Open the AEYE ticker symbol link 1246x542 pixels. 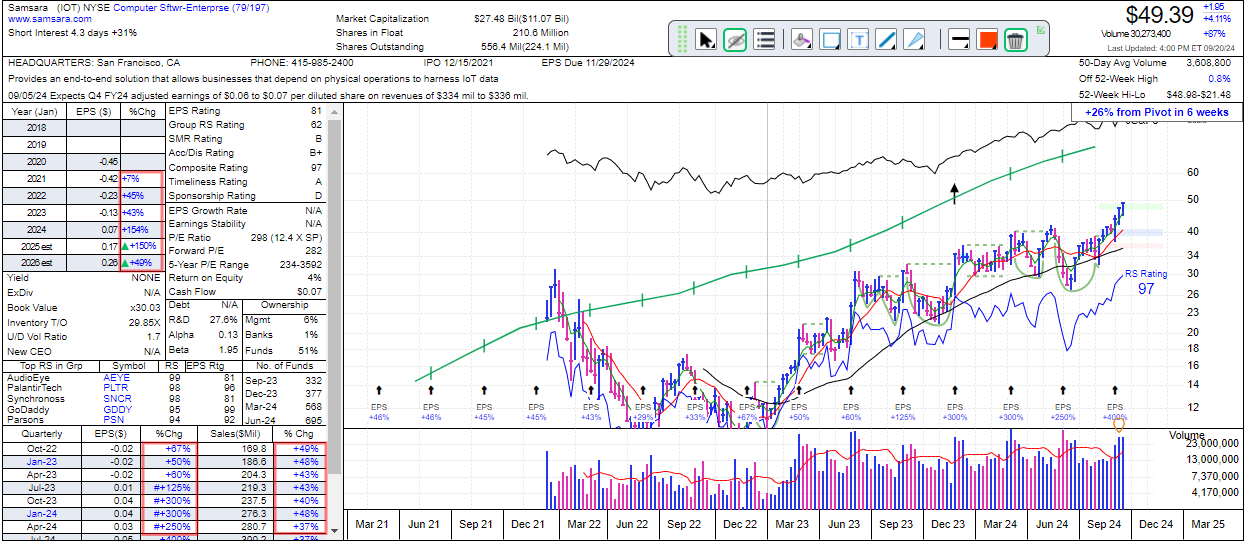tap(116, 378)
